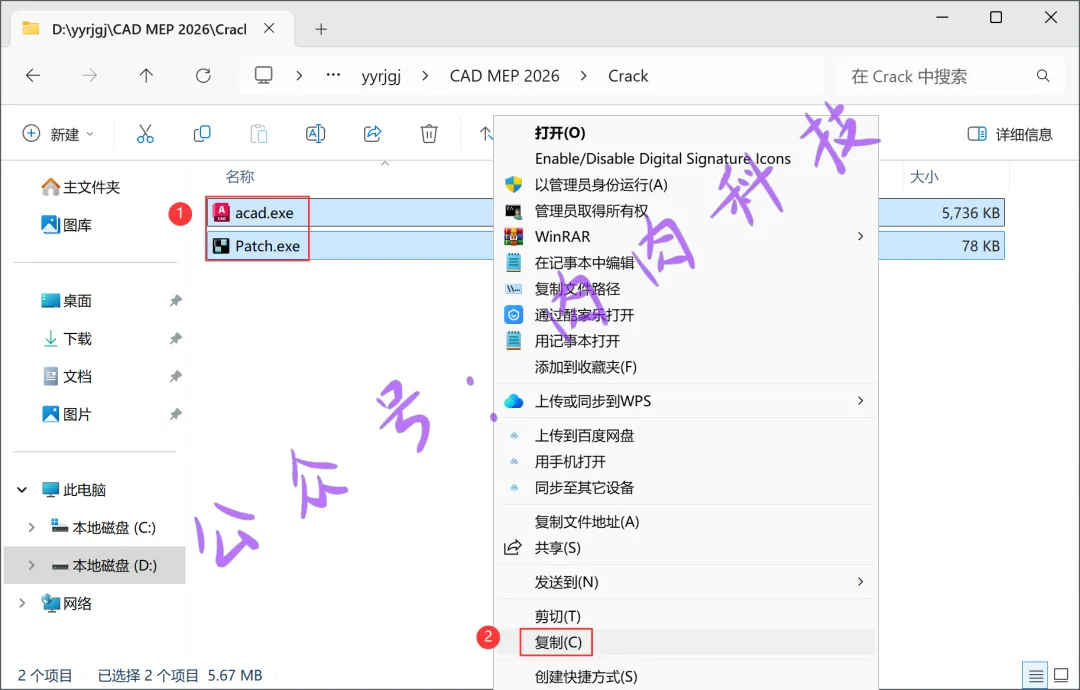Click the Share icon in toolbar
1080x690 pixels.
pyautogui.click(x=373, y=134)
